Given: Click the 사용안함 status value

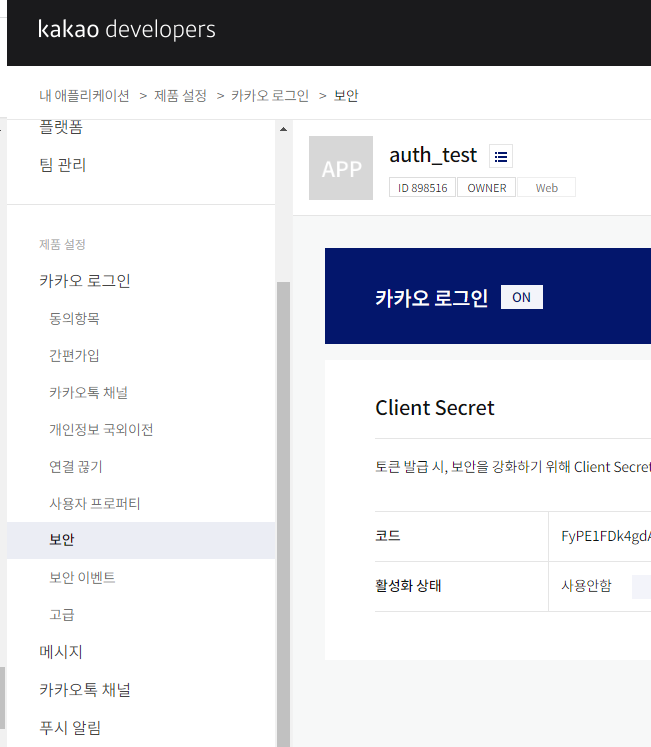Looking at the screenshot, I should coord(586,585).
